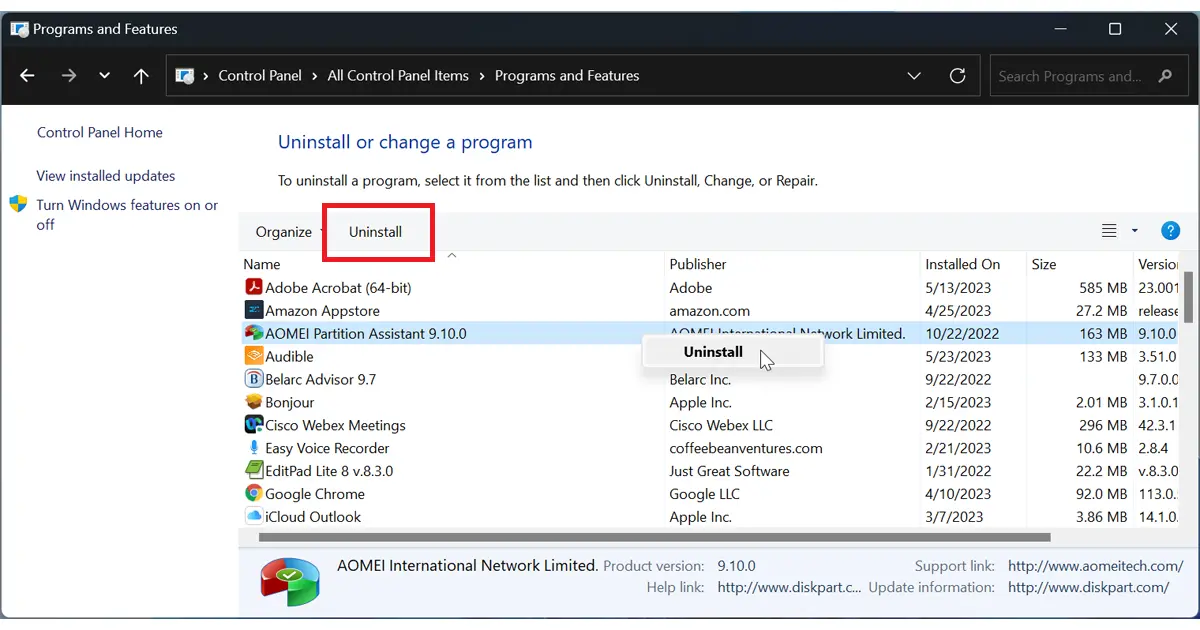The image size is (1200, 630).
Task: Open View installed updates link
Action: pos(106,175)
